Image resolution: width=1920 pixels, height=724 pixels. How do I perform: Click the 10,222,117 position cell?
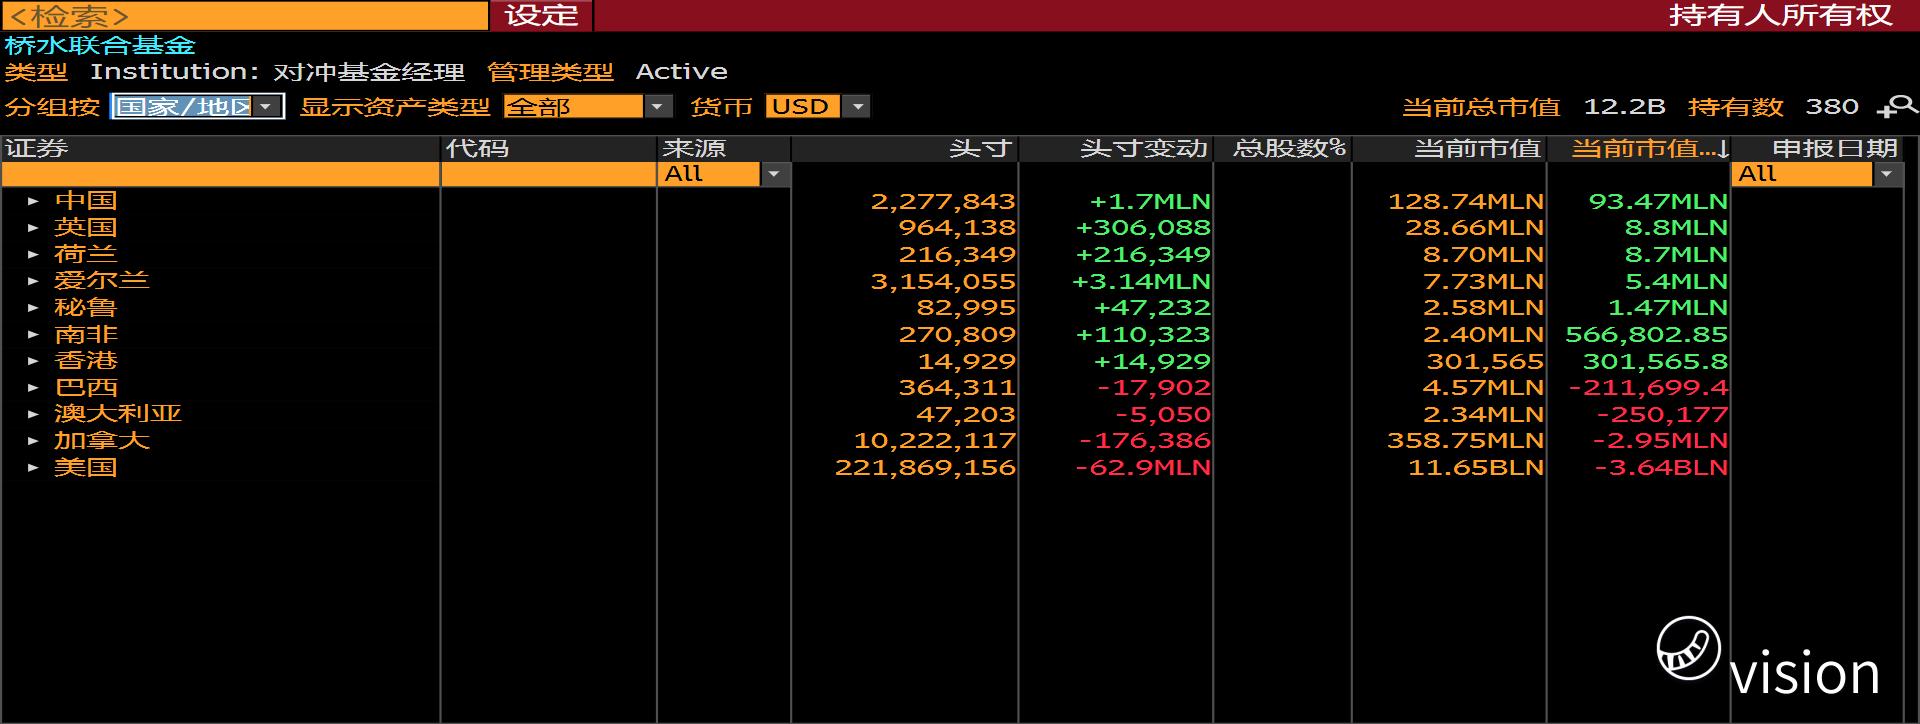[x=934, y=441]
